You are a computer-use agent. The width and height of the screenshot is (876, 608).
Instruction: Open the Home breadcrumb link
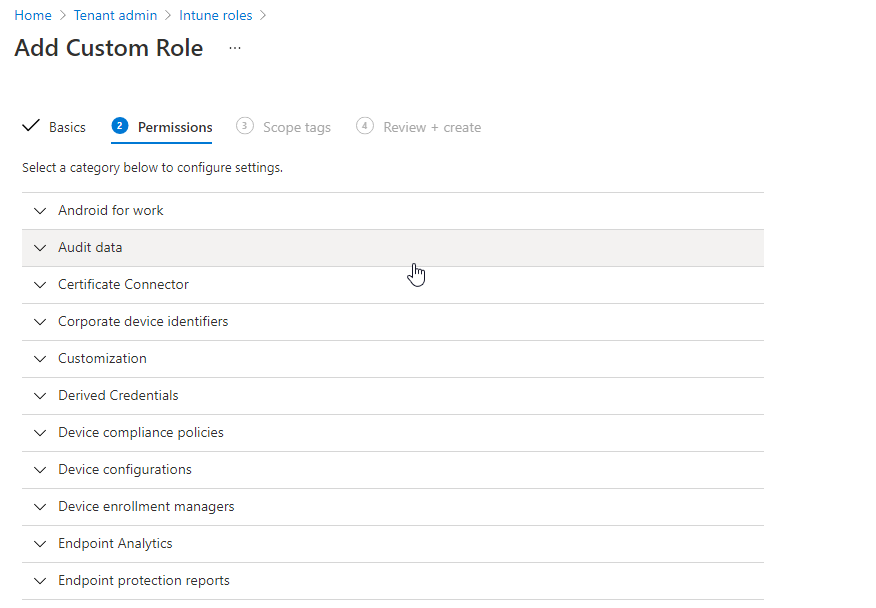coord(33,16)
